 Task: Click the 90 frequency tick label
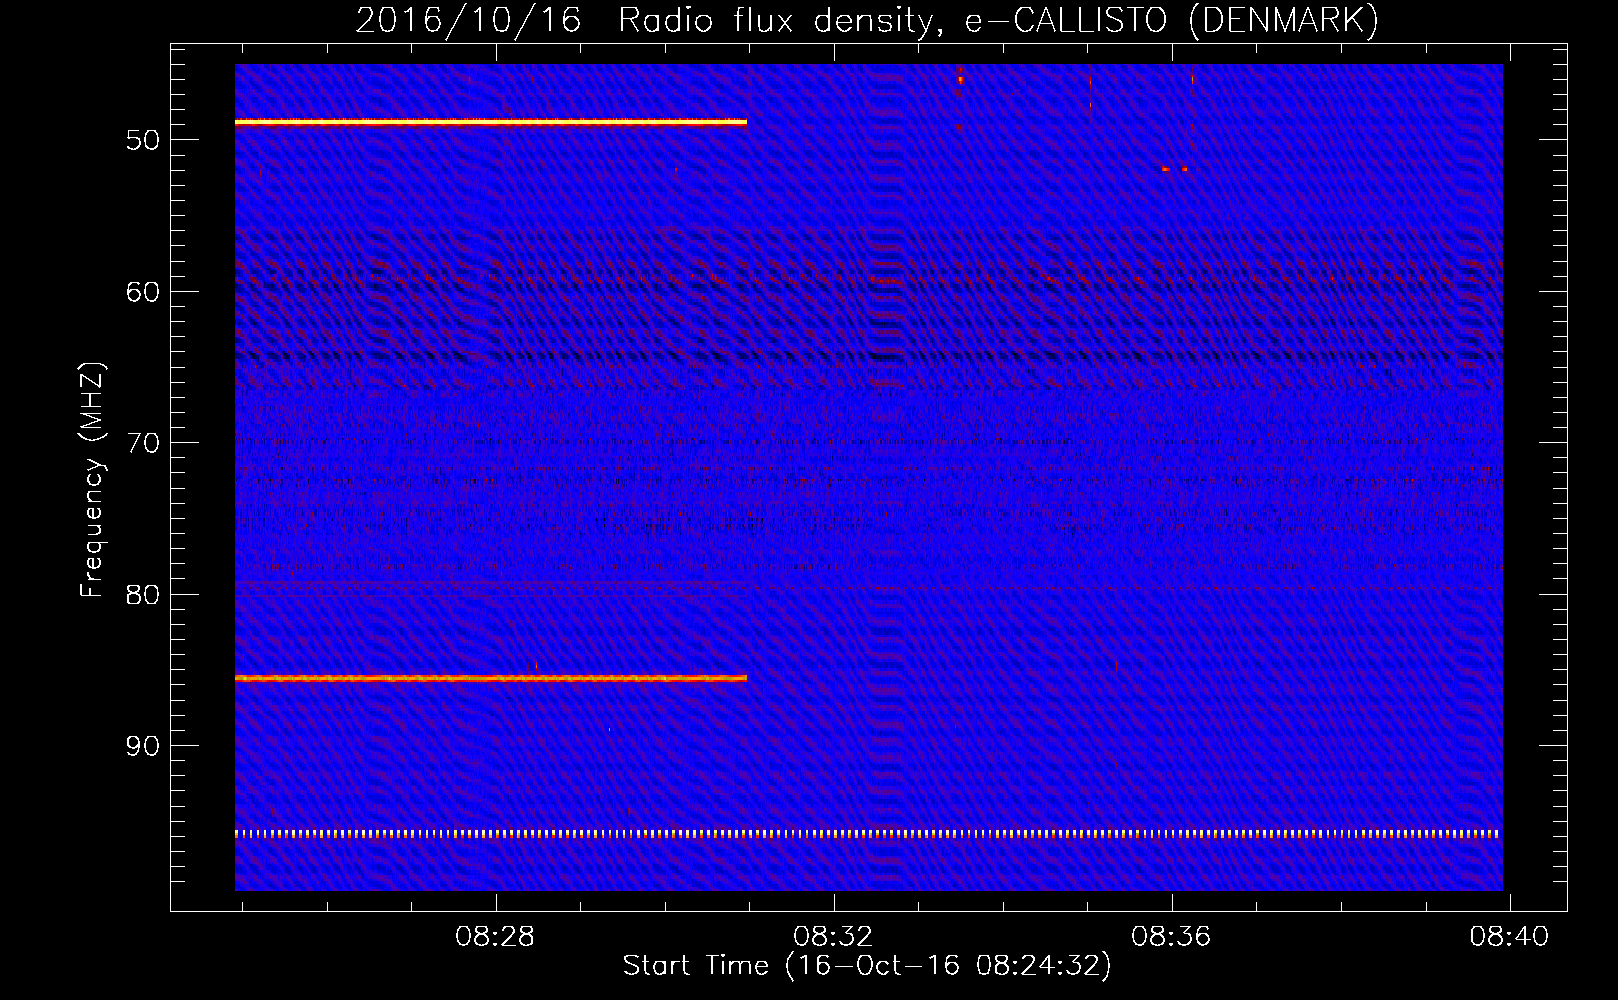(143, 746)
